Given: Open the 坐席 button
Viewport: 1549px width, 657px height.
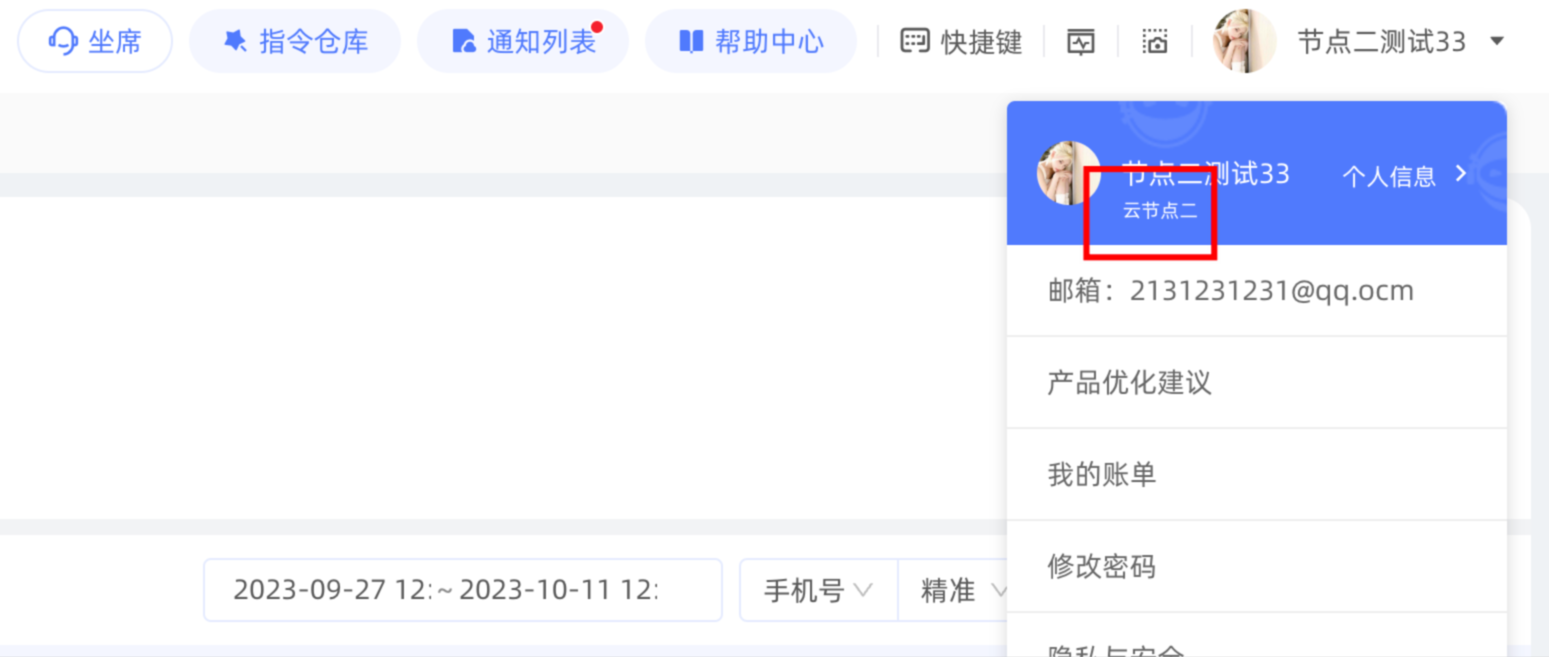Looking at the screenshot, I should tap(95, 41).
